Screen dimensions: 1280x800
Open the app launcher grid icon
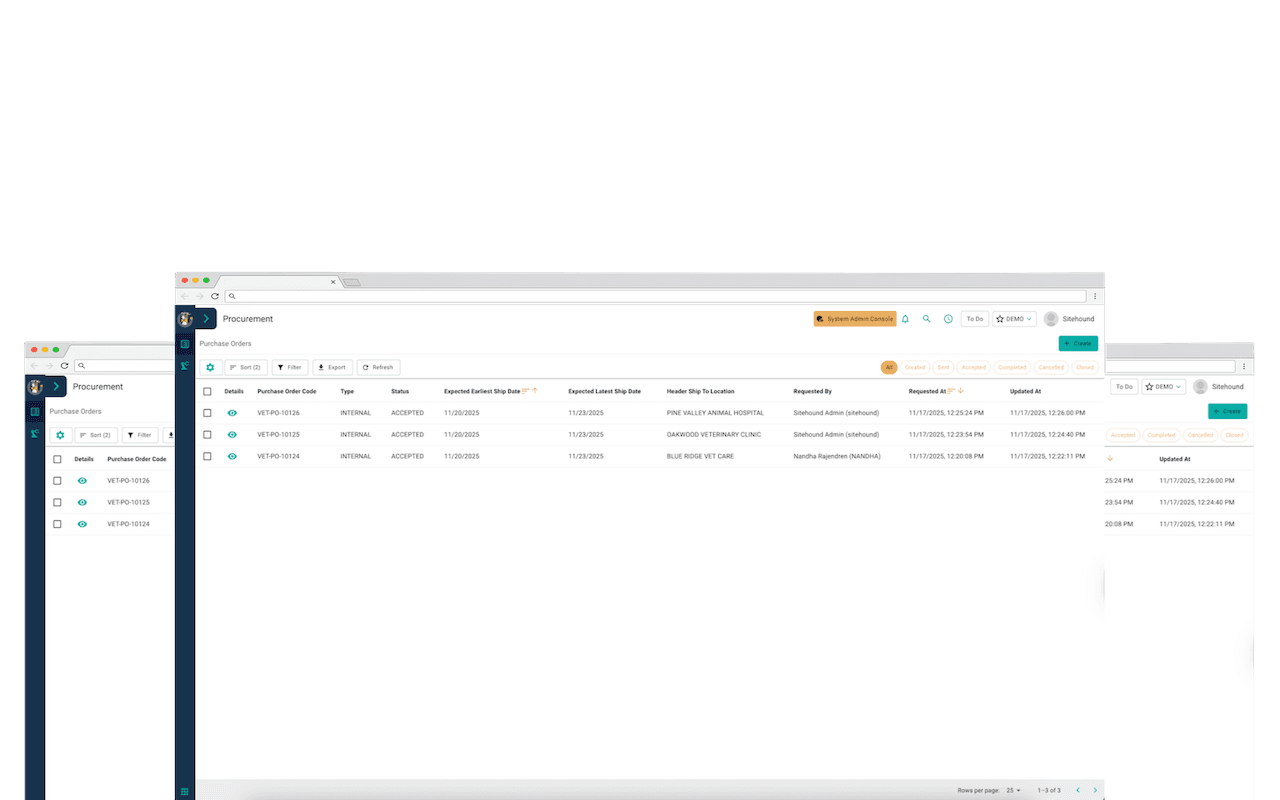[184, 790]
